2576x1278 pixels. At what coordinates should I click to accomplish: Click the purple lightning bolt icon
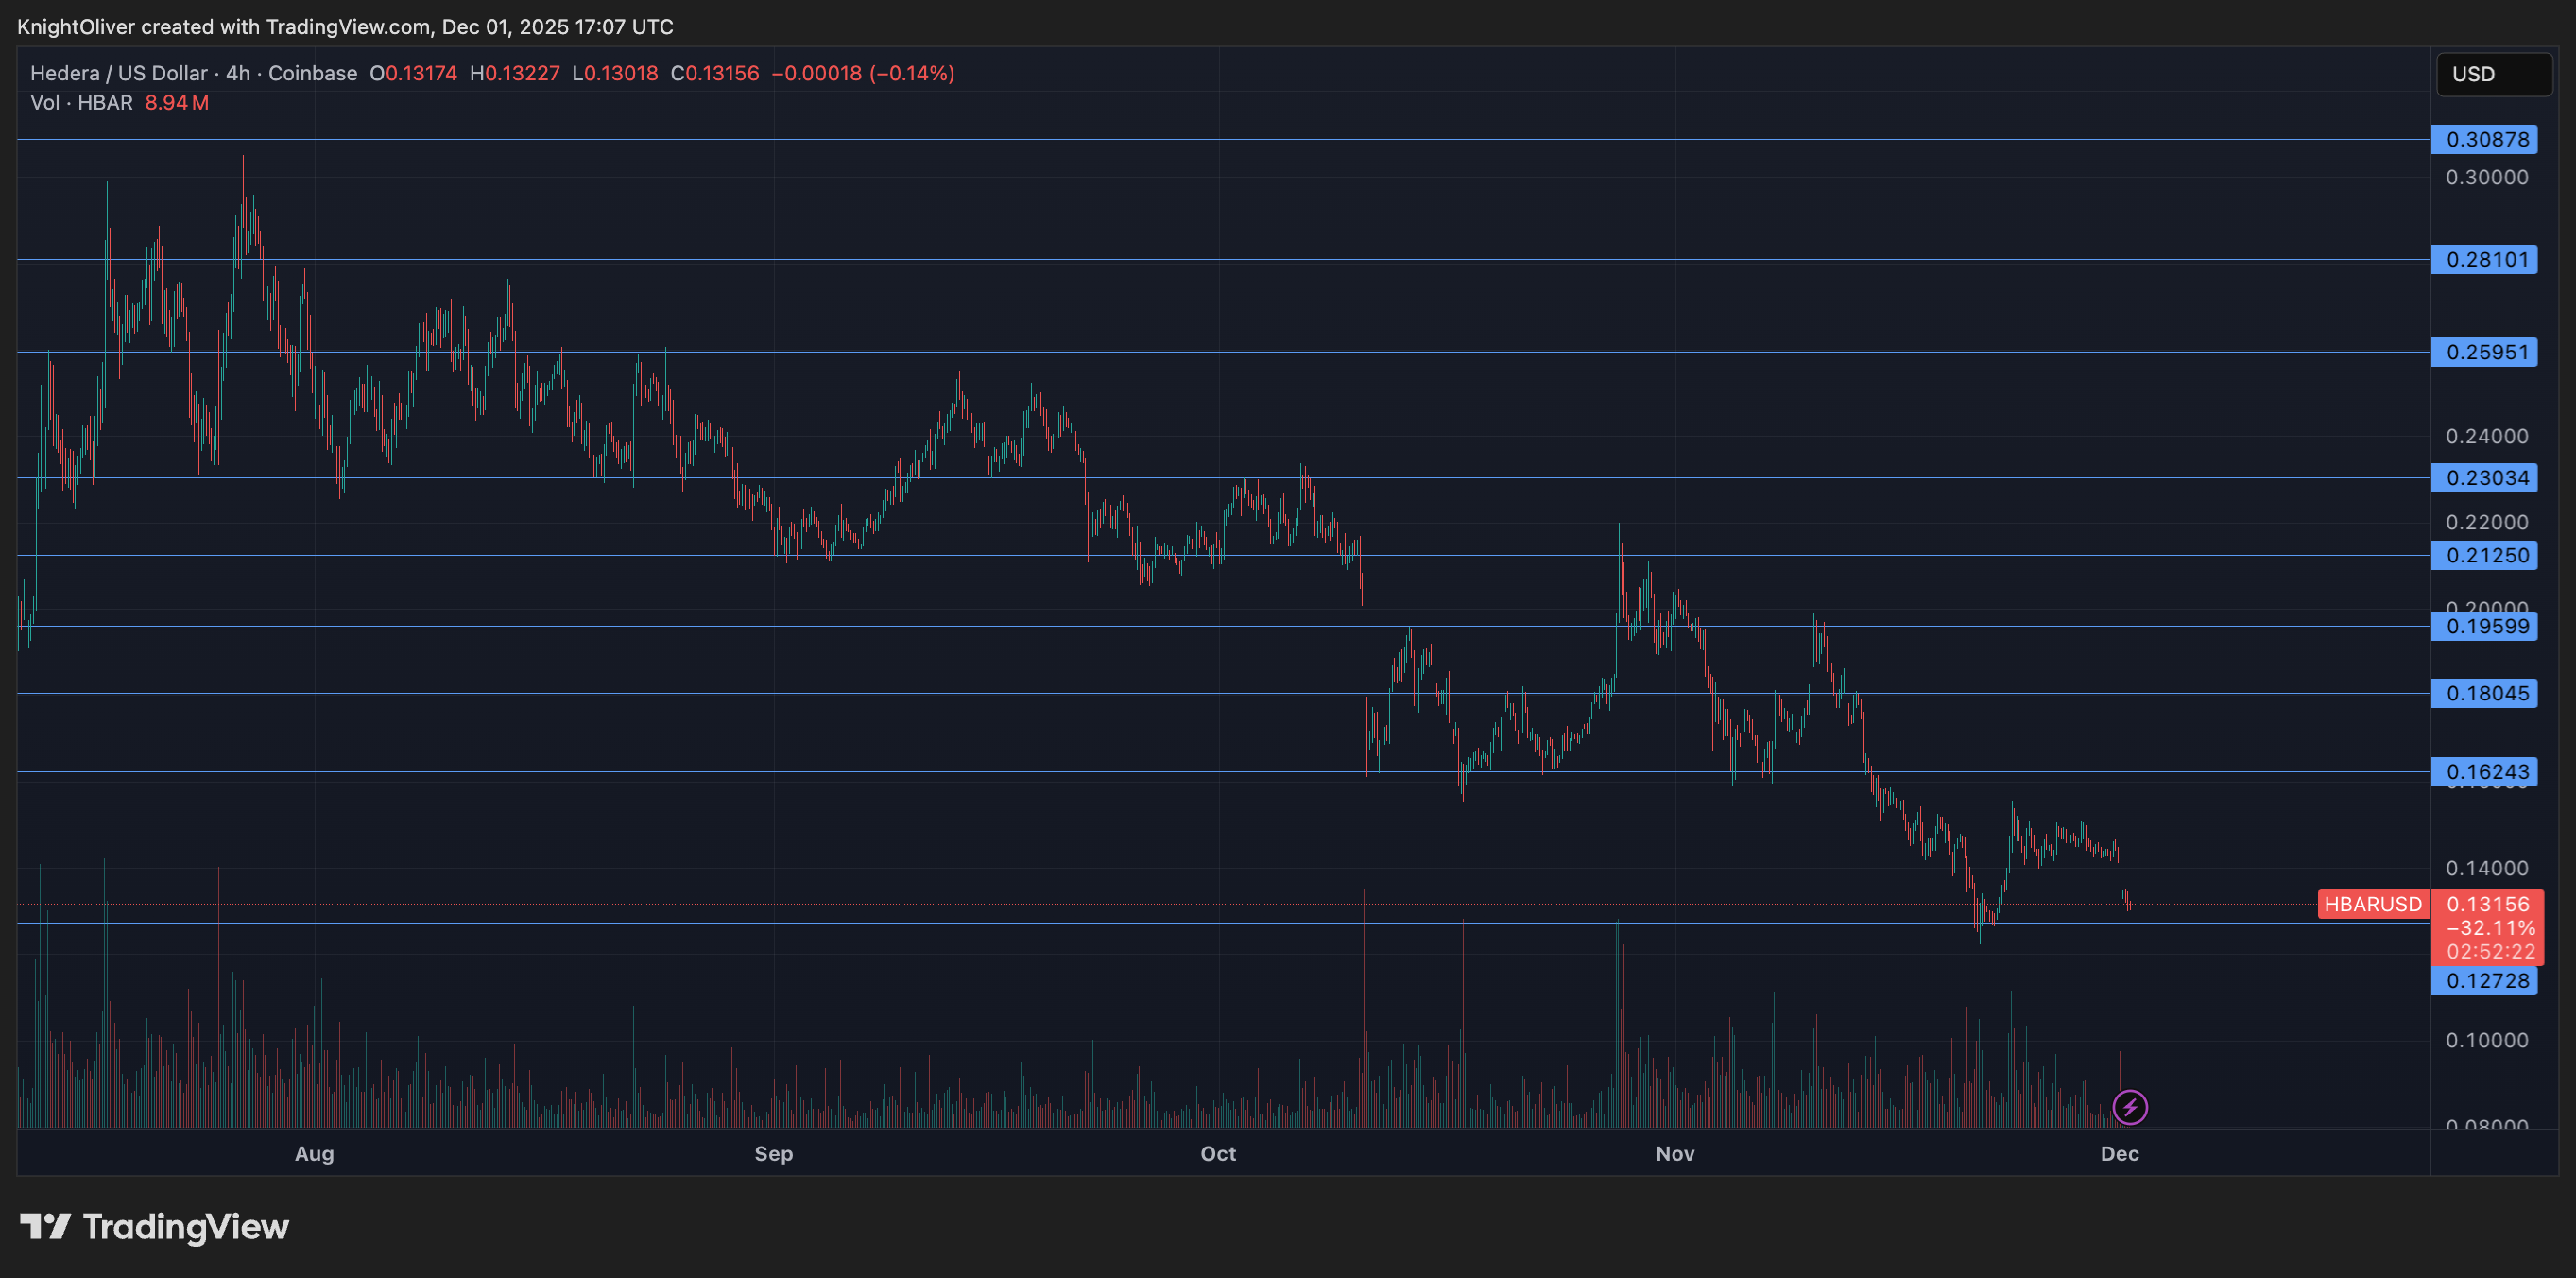[2129, 1107]
